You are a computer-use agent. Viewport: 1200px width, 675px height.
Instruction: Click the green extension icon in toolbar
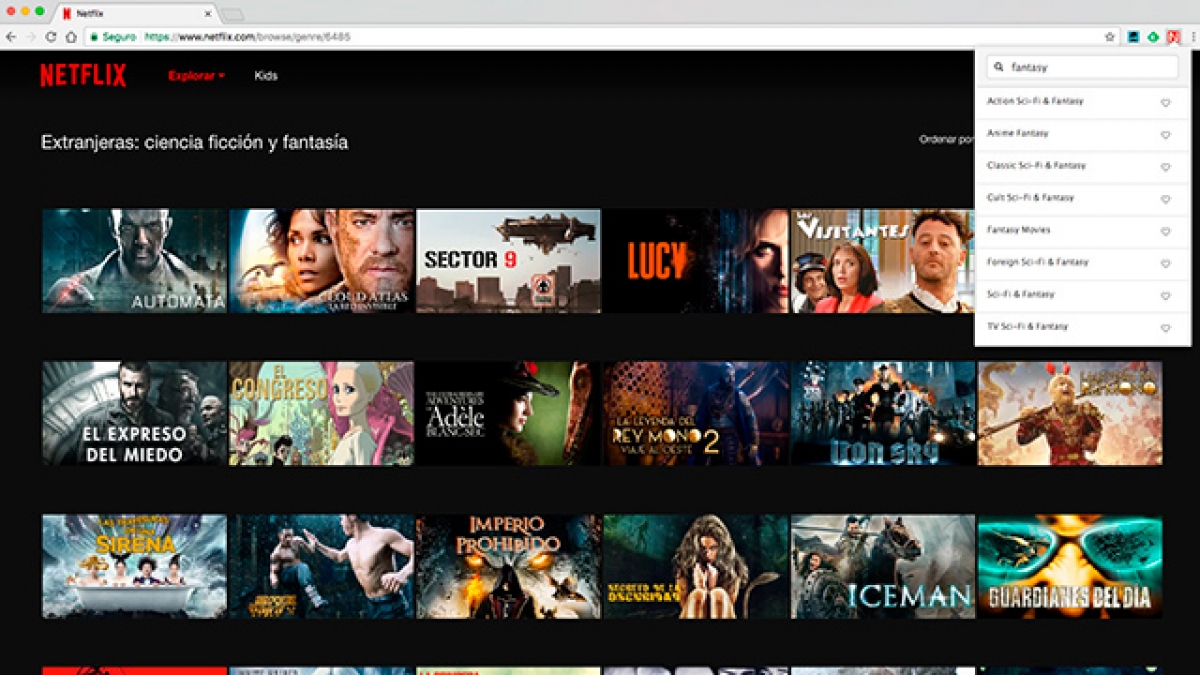pyautogui.click(x=1153, y=37)
